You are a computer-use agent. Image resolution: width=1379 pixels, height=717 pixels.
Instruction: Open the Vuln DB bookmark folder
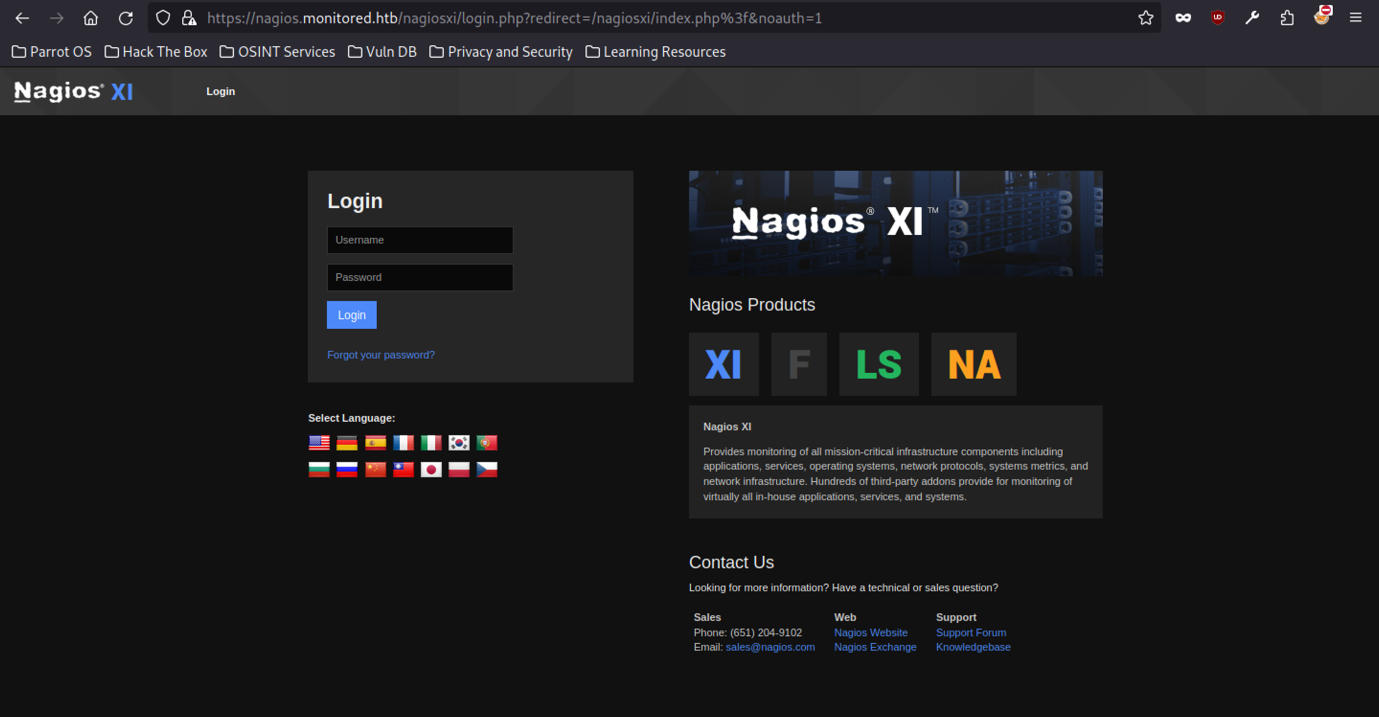click(382, 52)
